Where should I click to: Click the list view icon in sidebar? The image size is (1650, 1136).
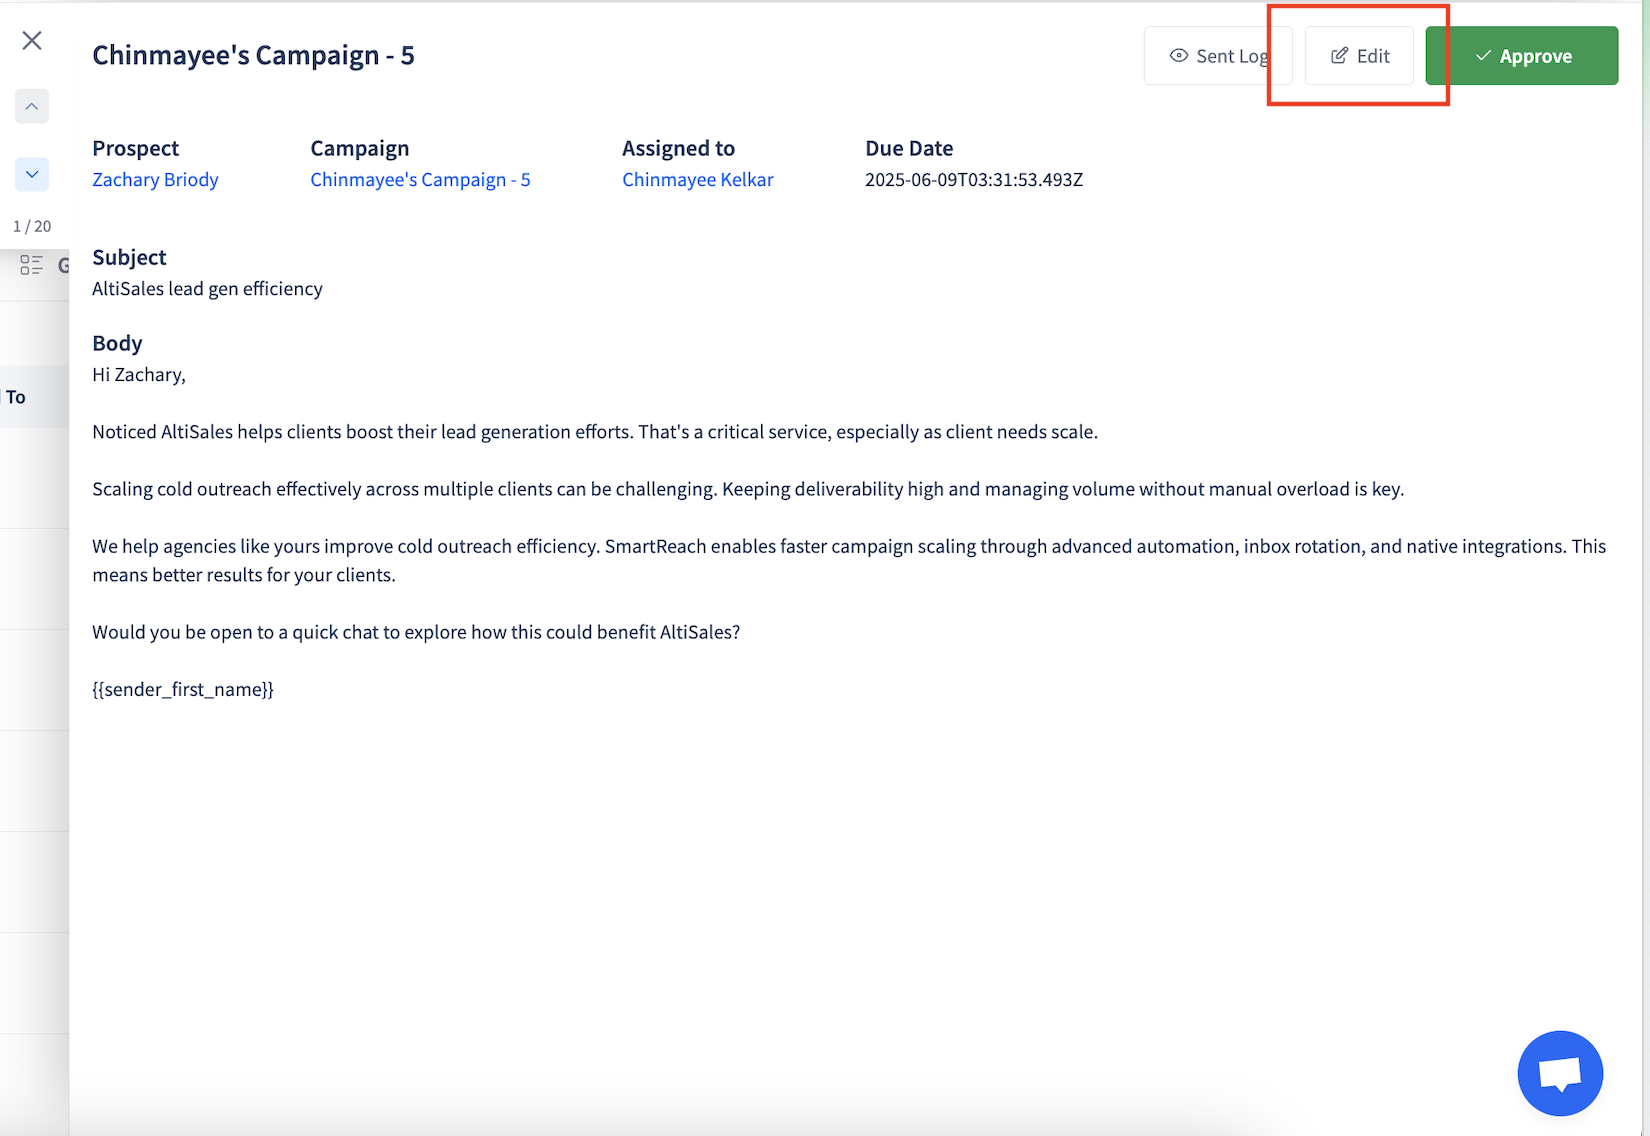[x=31, y=265]
